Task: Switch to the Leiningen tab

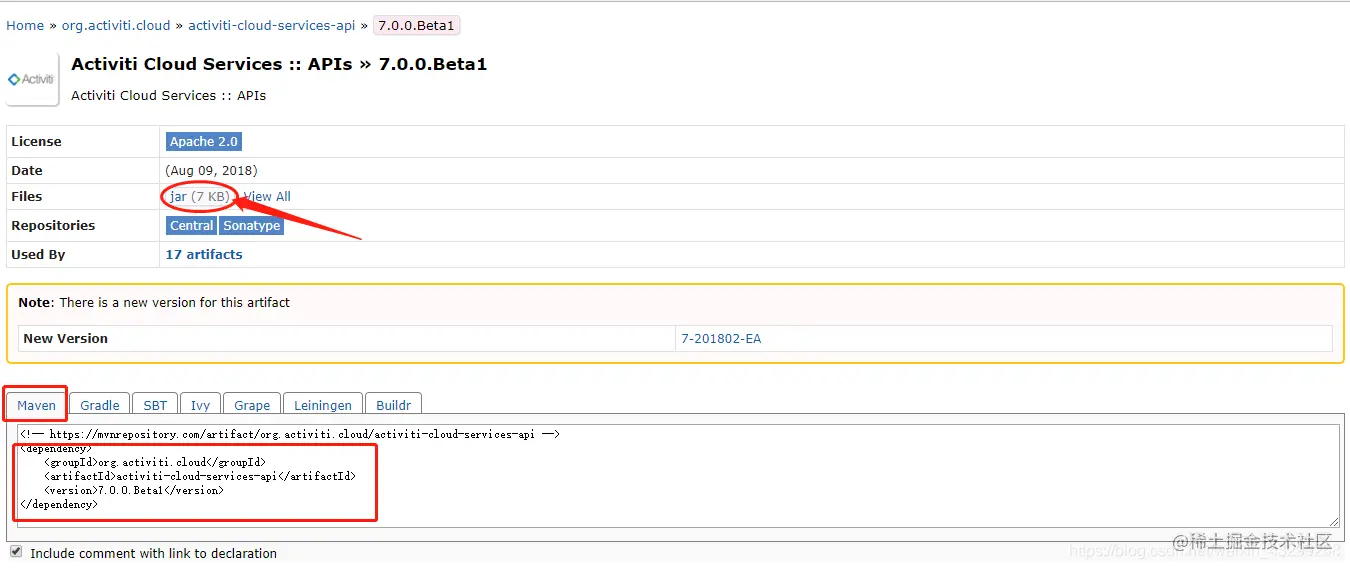Action: pos(323,405)
